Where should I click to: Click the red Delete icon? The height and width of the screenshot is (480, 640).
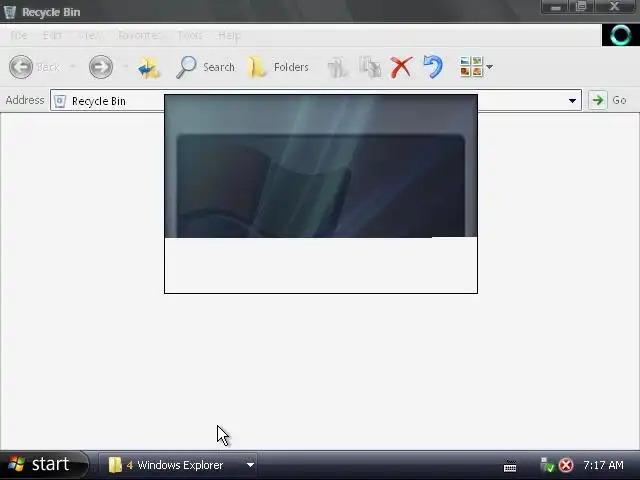(402, 67)
